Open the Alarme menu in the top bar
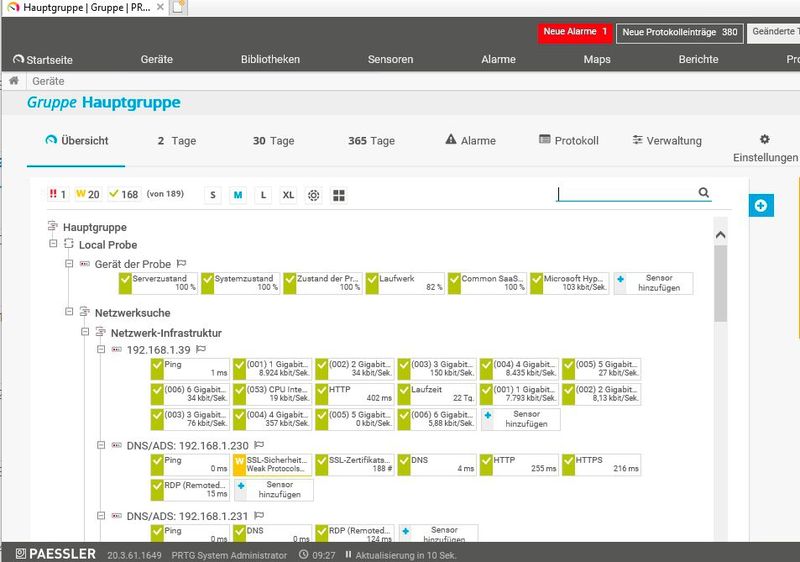 click(x=498, y=59)
